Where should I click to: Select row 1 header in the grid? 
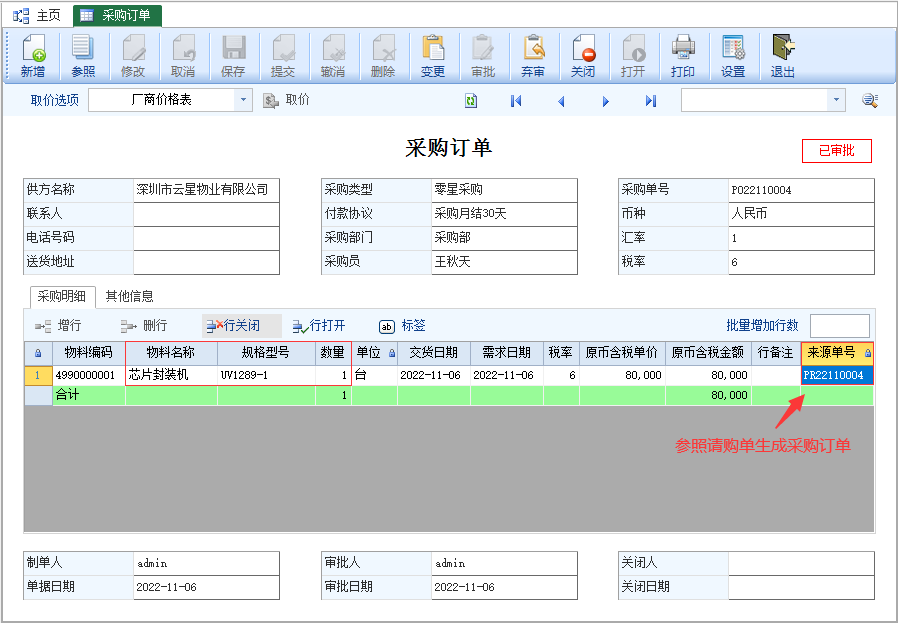tap(38, 376)
